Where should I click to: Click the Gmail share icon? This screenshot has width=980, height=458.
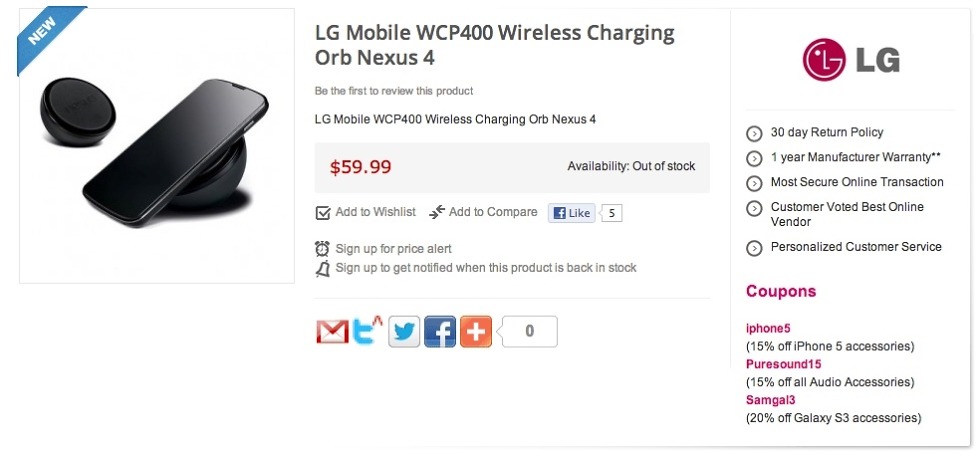(332, 332)
